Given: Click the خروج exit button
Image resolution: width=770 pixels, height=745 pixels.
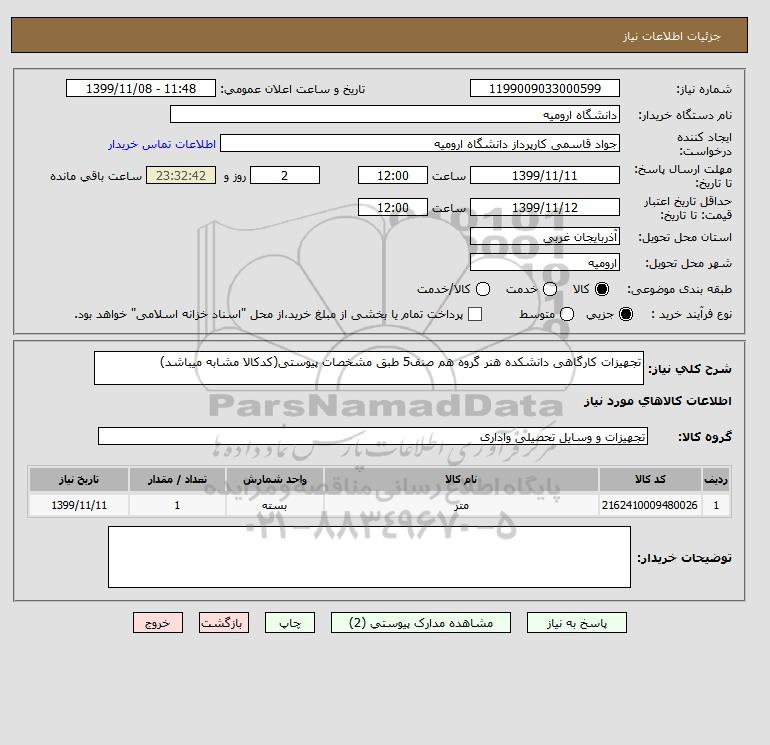Looking at the screenshot, I should coord(158,623).
